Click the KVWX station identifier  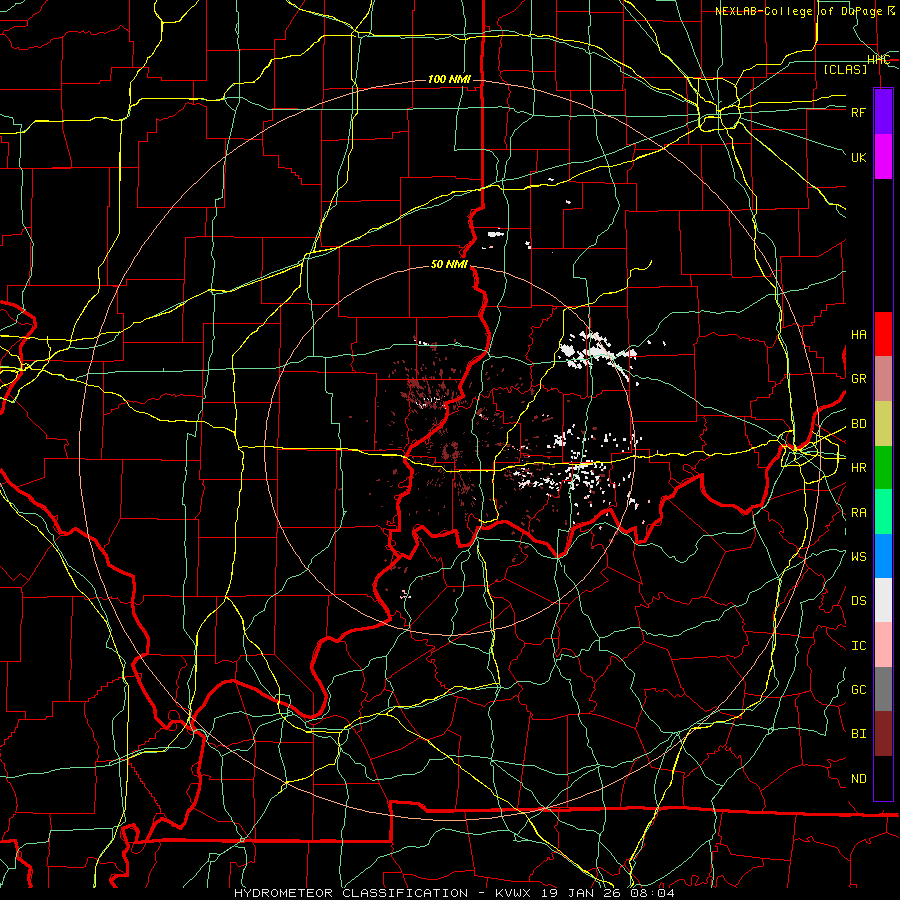511,893
